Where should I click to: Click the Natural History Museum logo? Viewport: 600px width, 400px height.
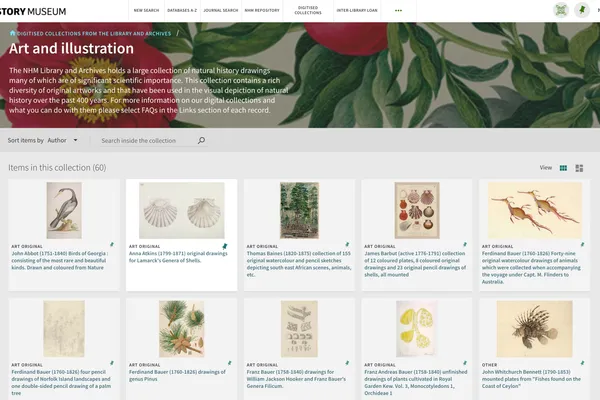pyautogui.click(x=33, y=11)
